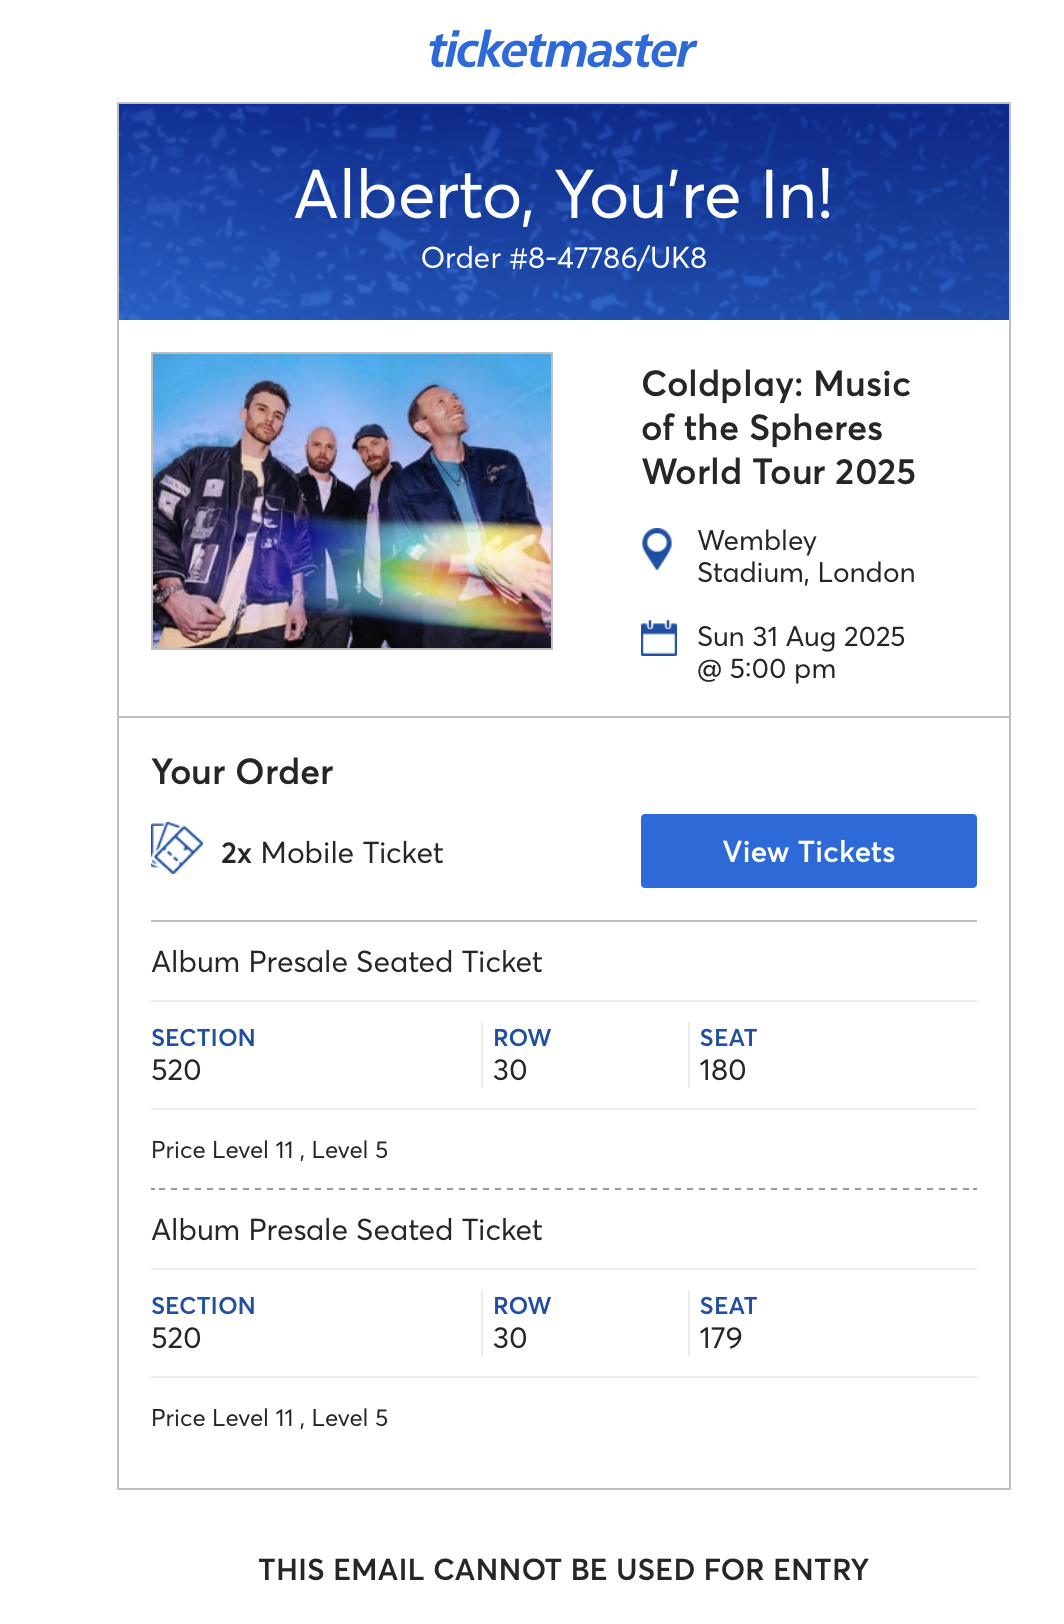Click the 2x Mobile Ticket label
The height and width of the screenshot is (1624, 1064).
332,853
